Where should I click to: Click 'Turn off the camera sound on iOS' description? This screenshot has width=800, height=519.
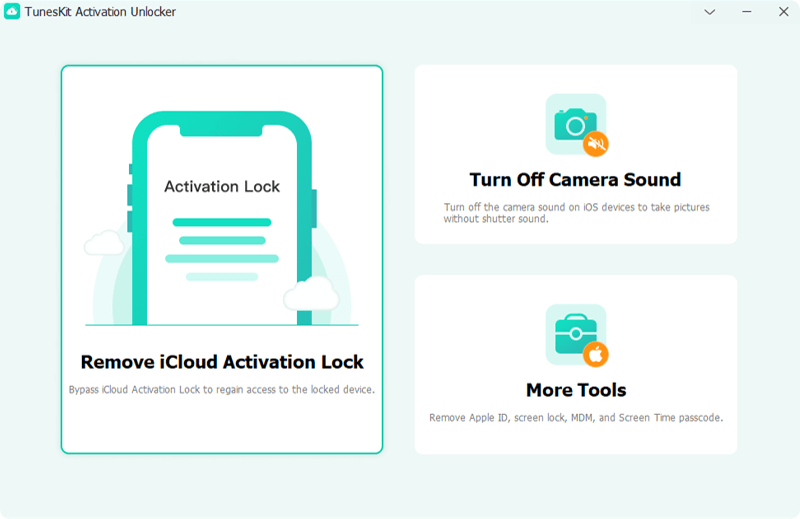pyautogui.click(x=576, y=213)
